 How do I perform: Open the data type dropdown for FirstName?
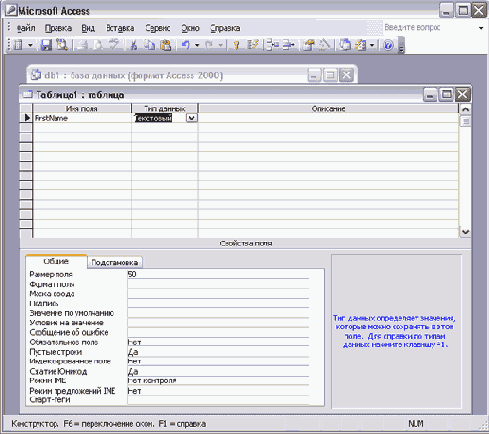coord(192,118)
